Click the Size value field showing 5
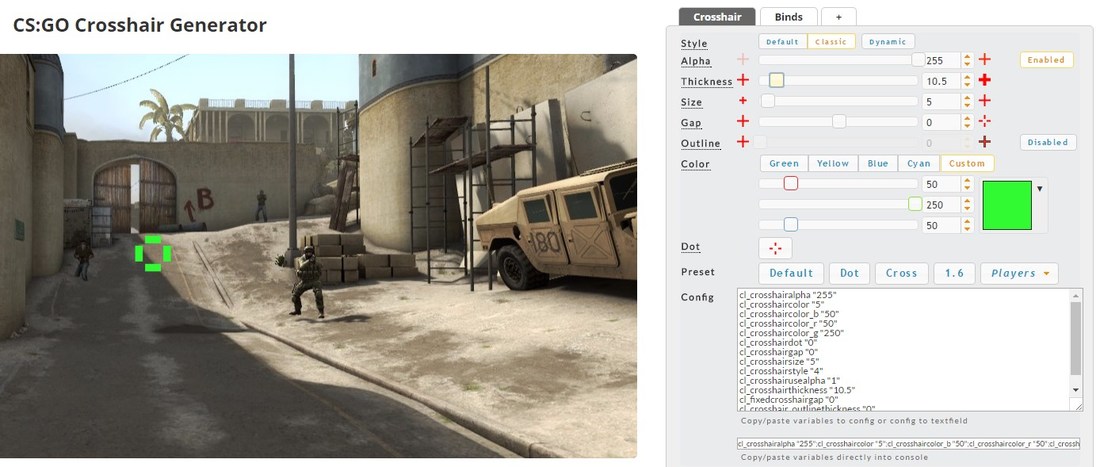 [x=941, y=102]
